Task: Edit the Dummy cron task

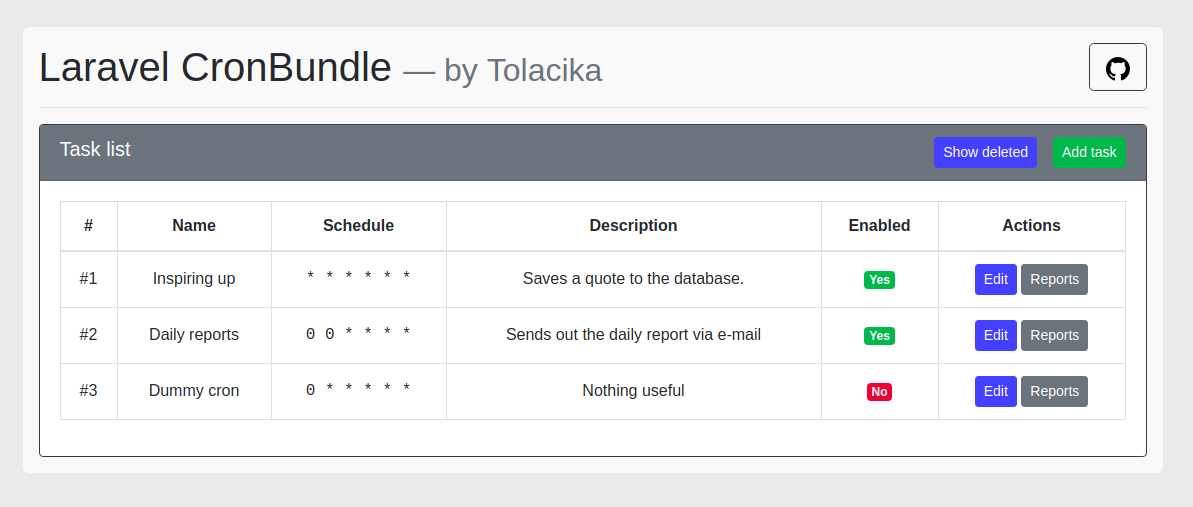Action: (x=995, y=391)
